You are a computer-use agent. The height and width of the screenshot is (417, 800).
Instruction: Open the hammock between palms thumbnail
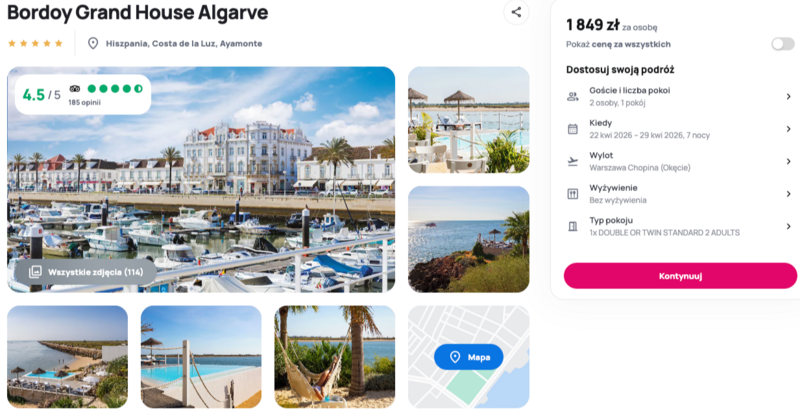pos(335,357)
